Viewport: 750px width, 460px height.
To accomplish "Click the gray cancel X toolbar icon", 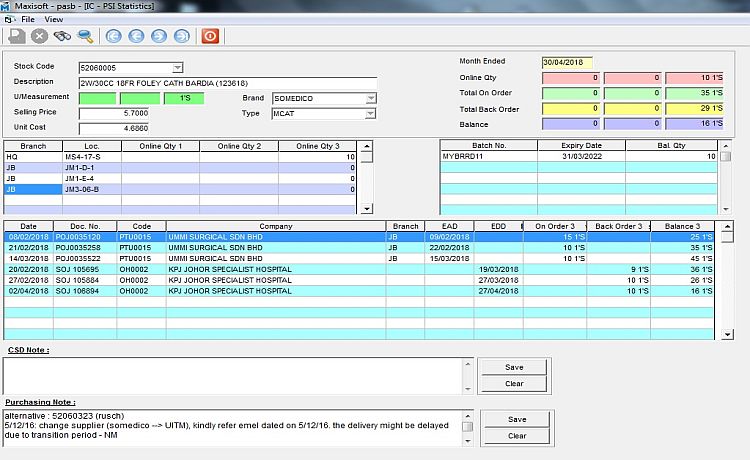I will [x=40, y=36].
